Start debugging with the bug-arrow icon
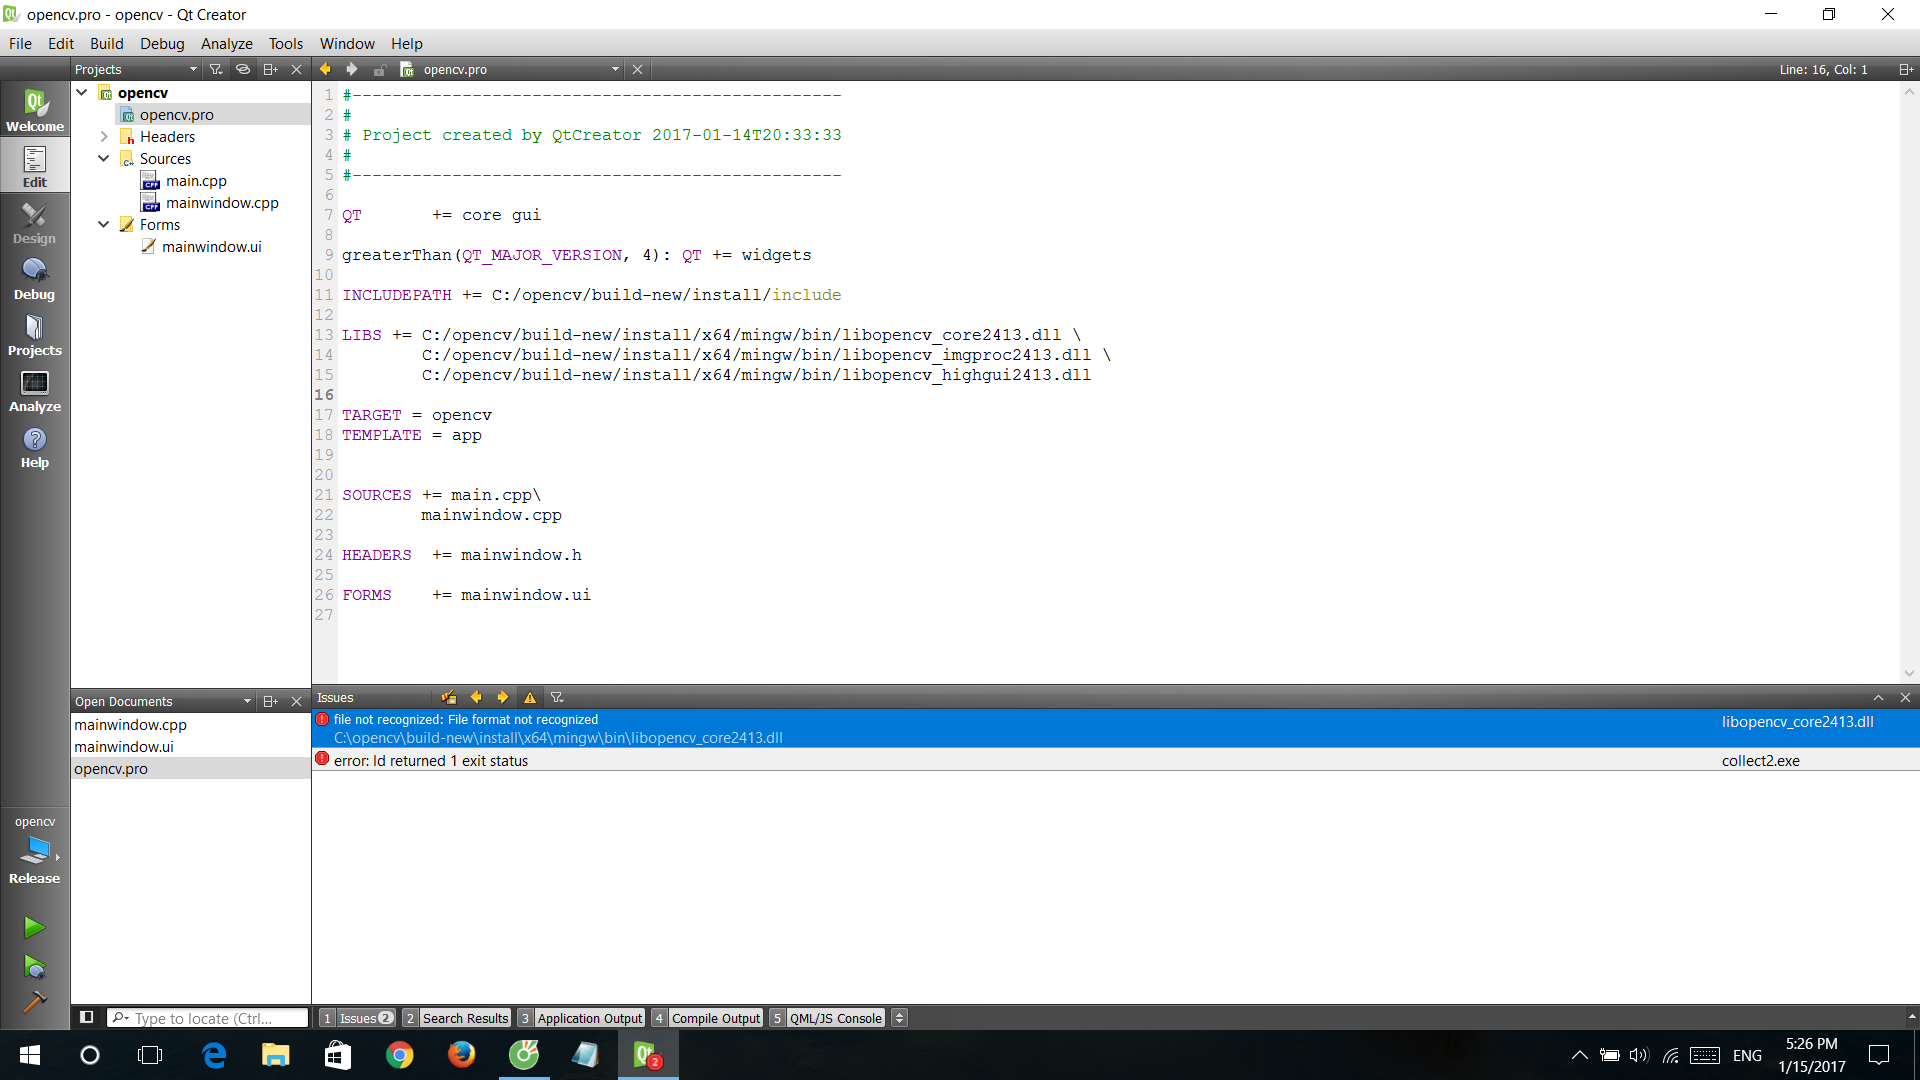 click(x=34, y=967)
